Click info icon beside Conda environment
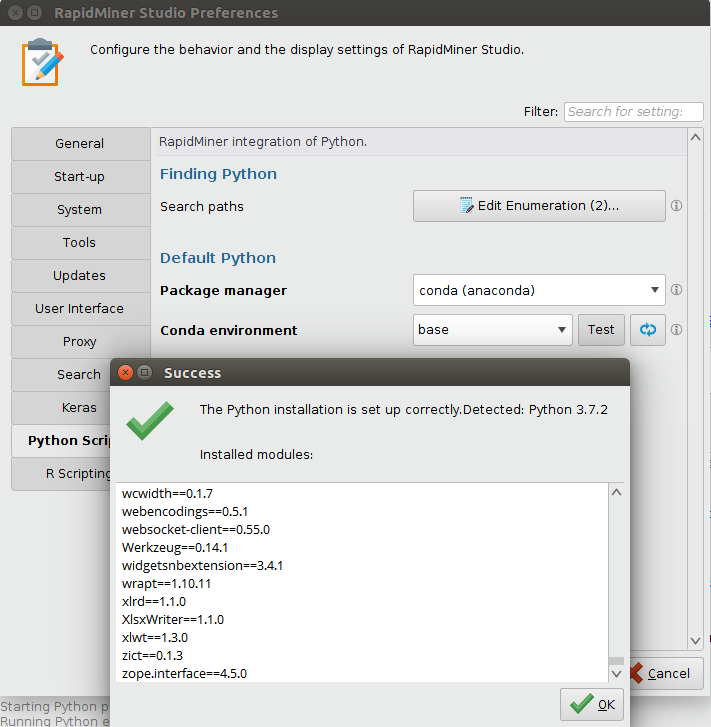The image size is (711, 727). pyautogui.click(x=676, y=330)
